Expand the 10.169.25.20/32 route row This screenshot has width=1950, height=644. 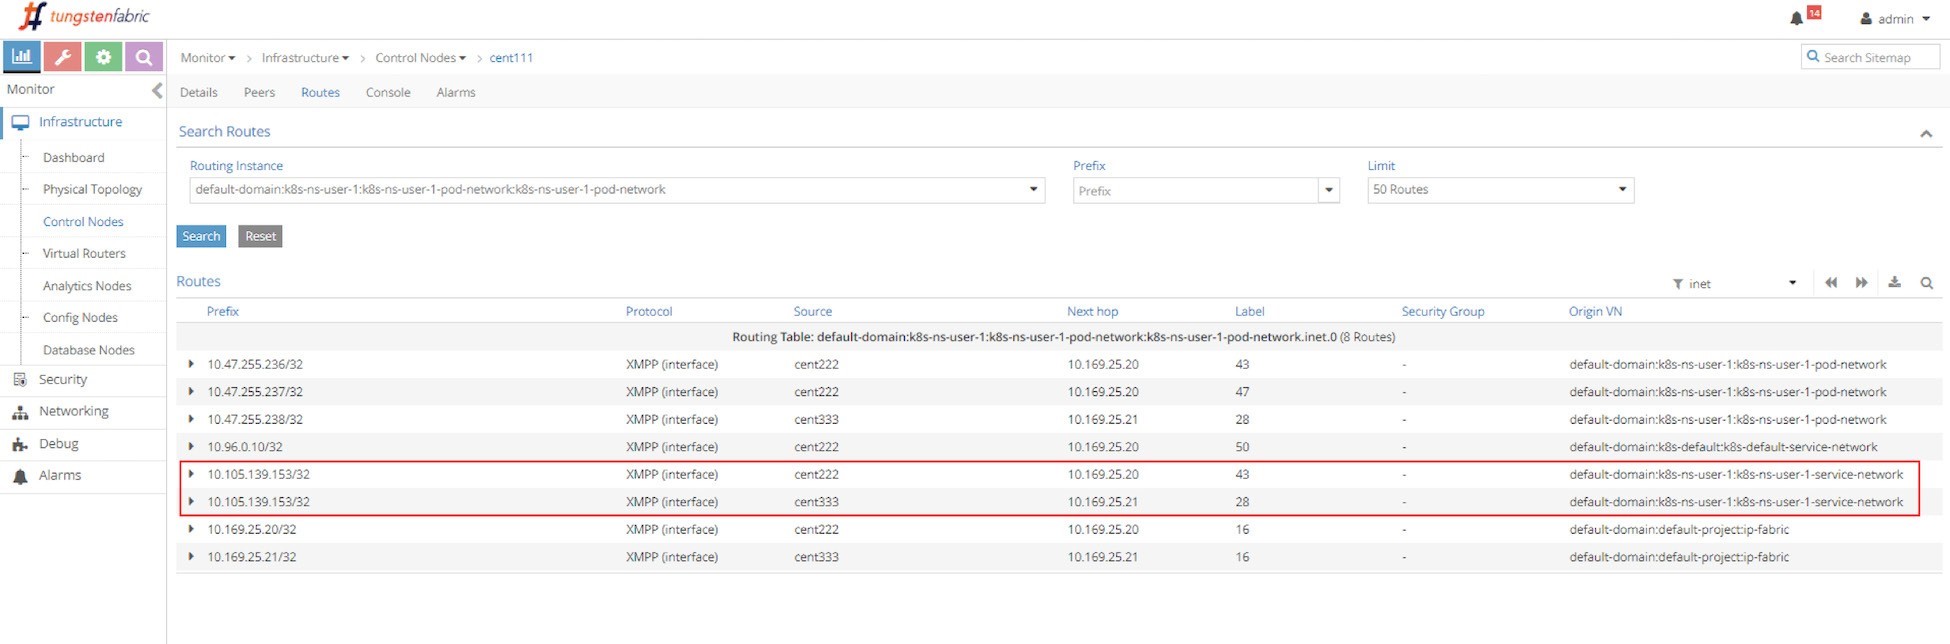coord(191,529)
